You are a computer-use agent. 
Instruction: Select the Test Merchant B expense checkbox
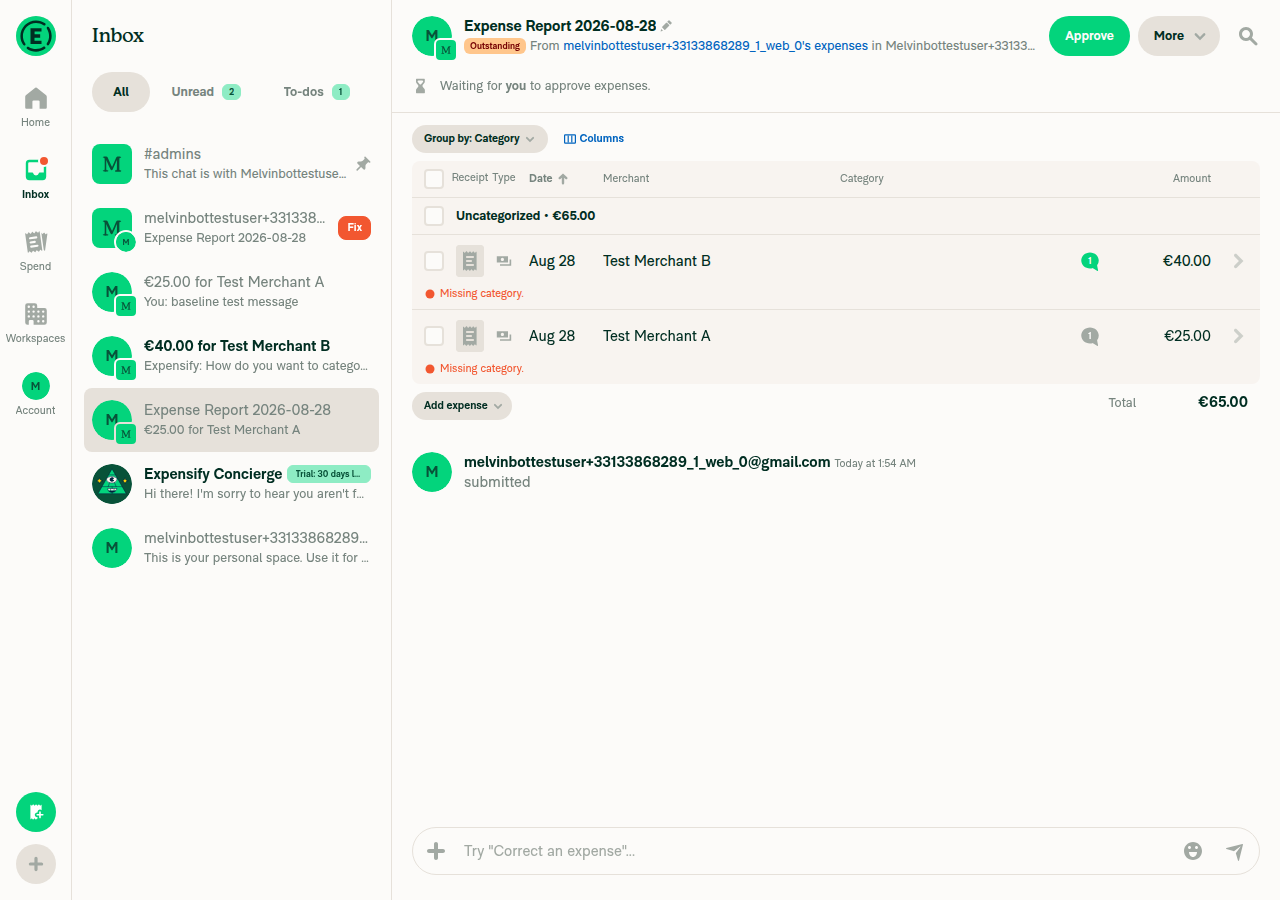click(434, 261)
